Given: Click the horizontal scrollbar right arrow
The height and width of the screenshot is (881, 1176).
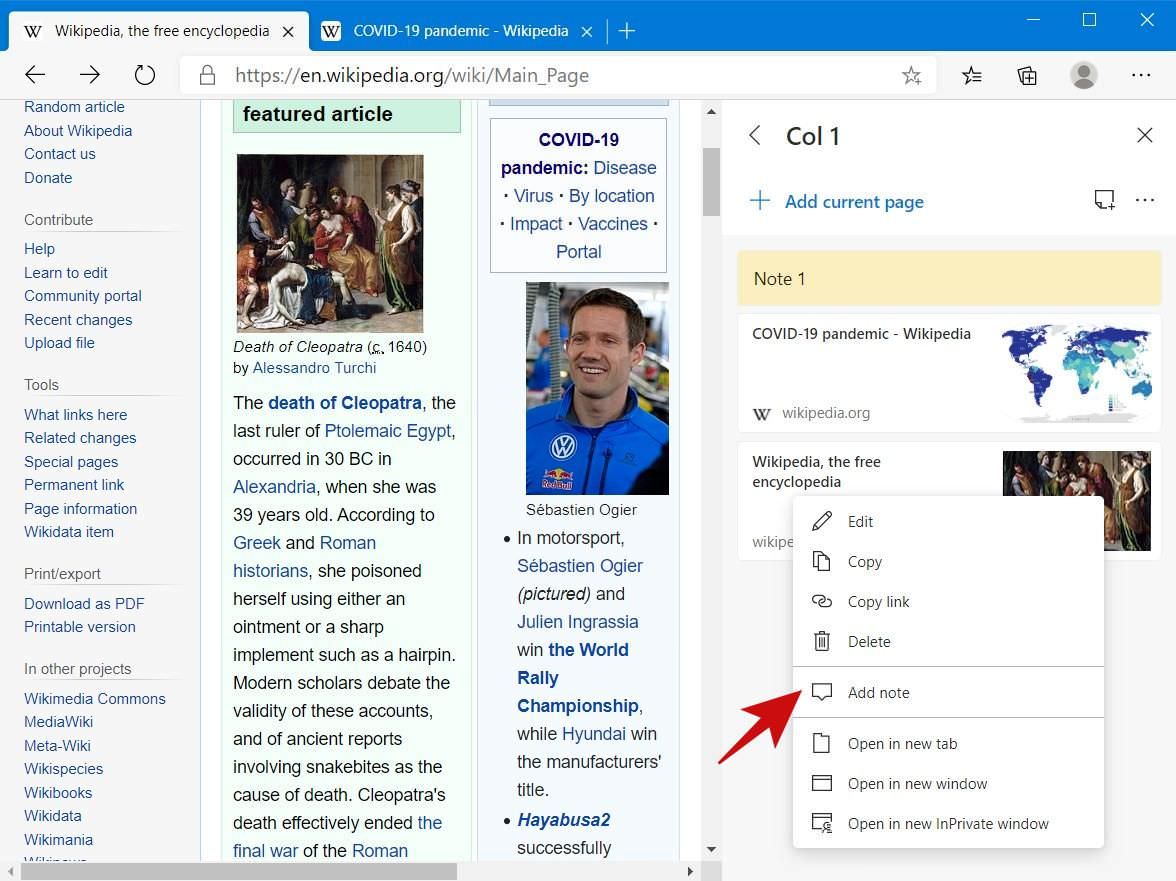Looking at the screenshot, I should (x=690, y=871).
